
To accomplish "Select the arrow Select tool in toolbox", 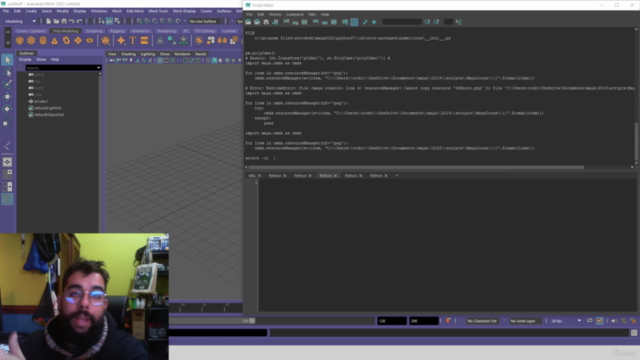I will 7,60.
